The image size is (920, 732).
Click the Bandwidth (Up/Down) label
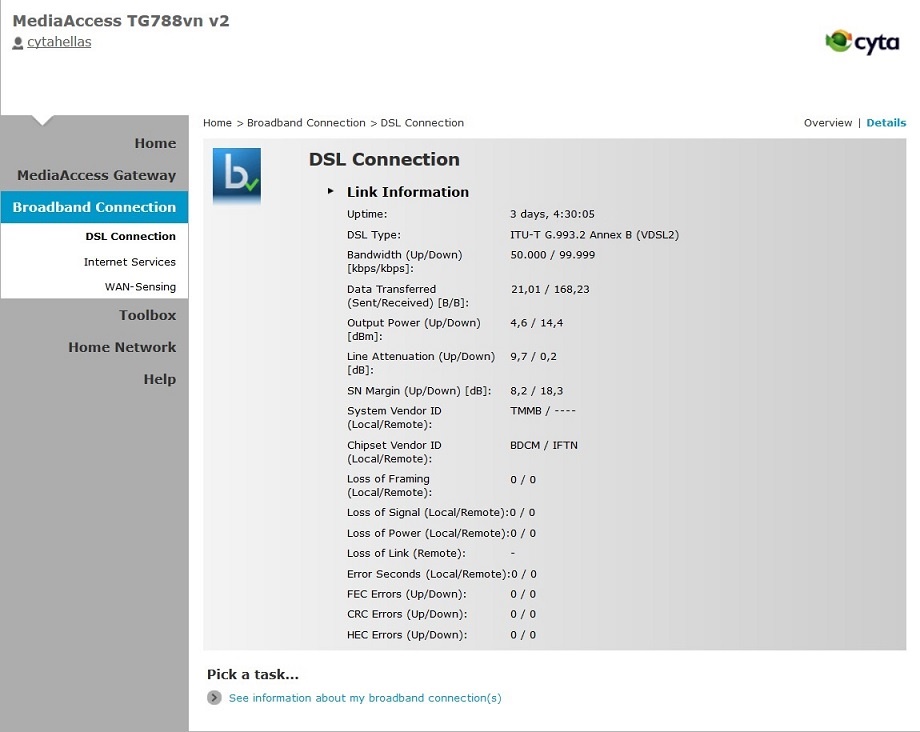[x=404, y=262]
